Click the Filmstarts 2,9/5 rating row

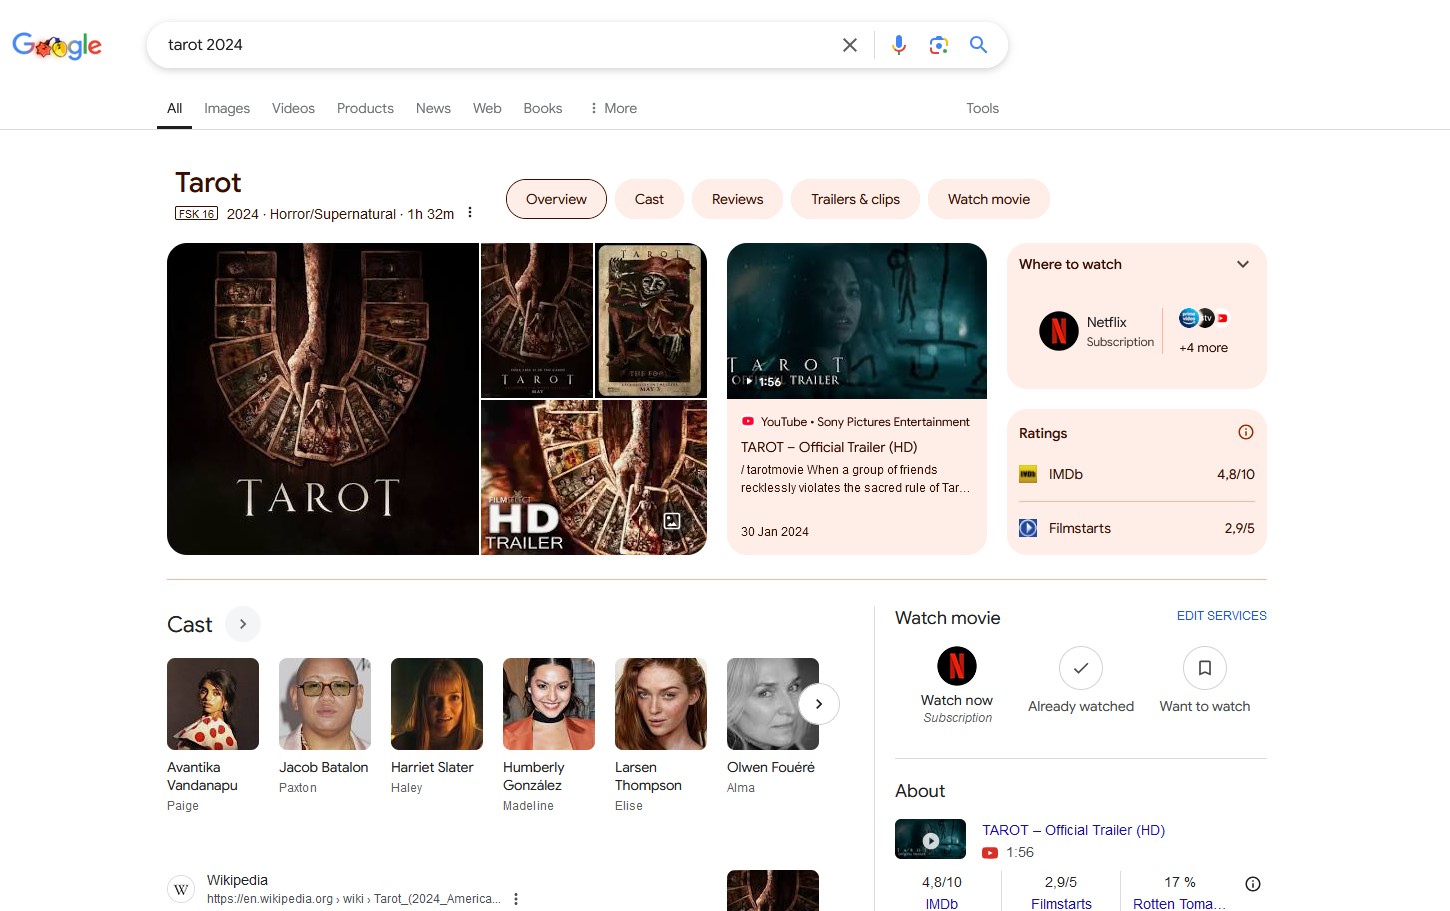[x=1137, y=528]
